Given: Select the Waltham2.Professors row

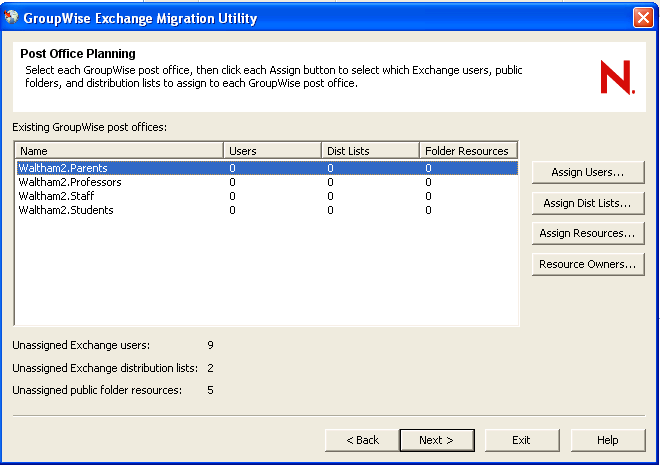Looking at the screenshot, I should (x=69, y=182).
